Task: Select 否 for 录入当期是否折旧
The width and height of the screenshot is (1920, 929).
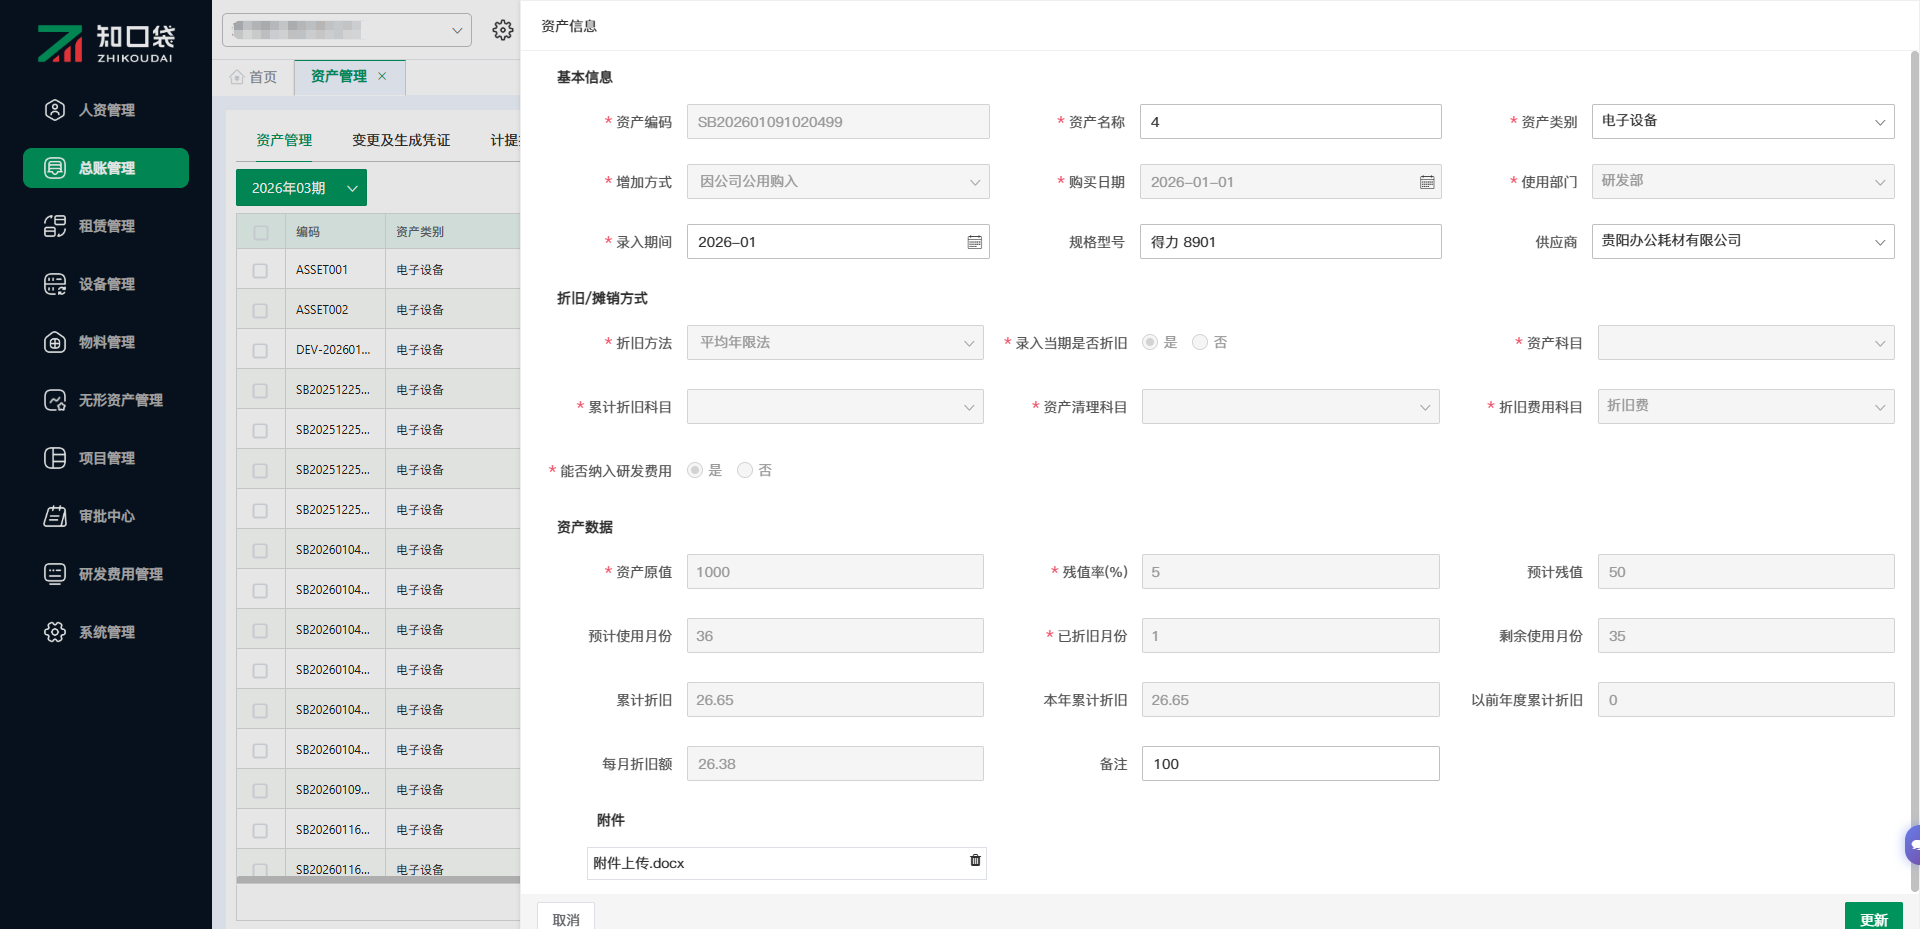Action: coord(1200,342)
